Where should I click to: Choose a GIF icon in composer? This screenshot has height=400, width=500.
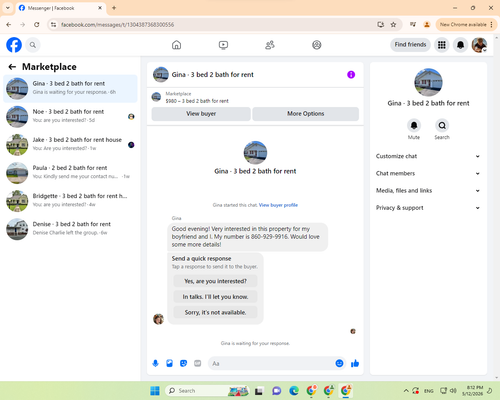pos(198,363)
